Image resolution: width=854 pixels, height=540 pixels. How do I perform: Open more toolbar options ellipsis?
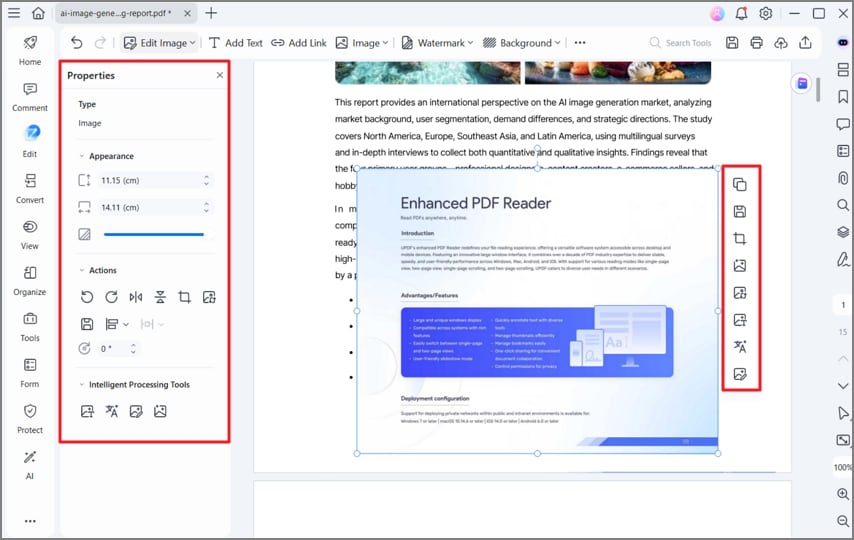(580, 43)
